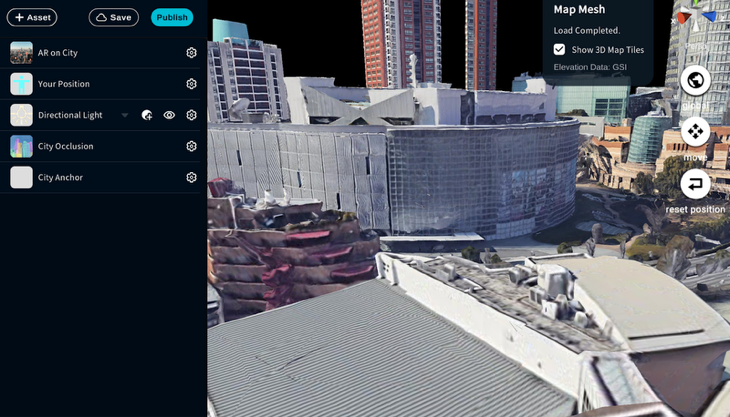The width and height of the screenshot is (730, 417).
Task: Open settings gear for AR on City
Action: (x=191, y=53)
